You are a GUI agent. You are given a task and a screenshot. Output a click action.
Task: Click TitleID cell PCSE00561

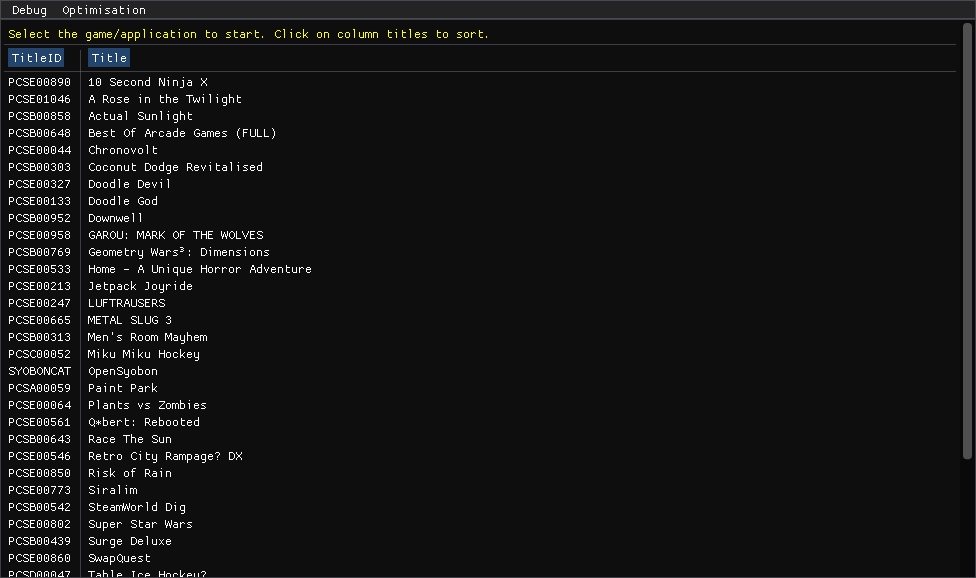(x=40, y=422)
